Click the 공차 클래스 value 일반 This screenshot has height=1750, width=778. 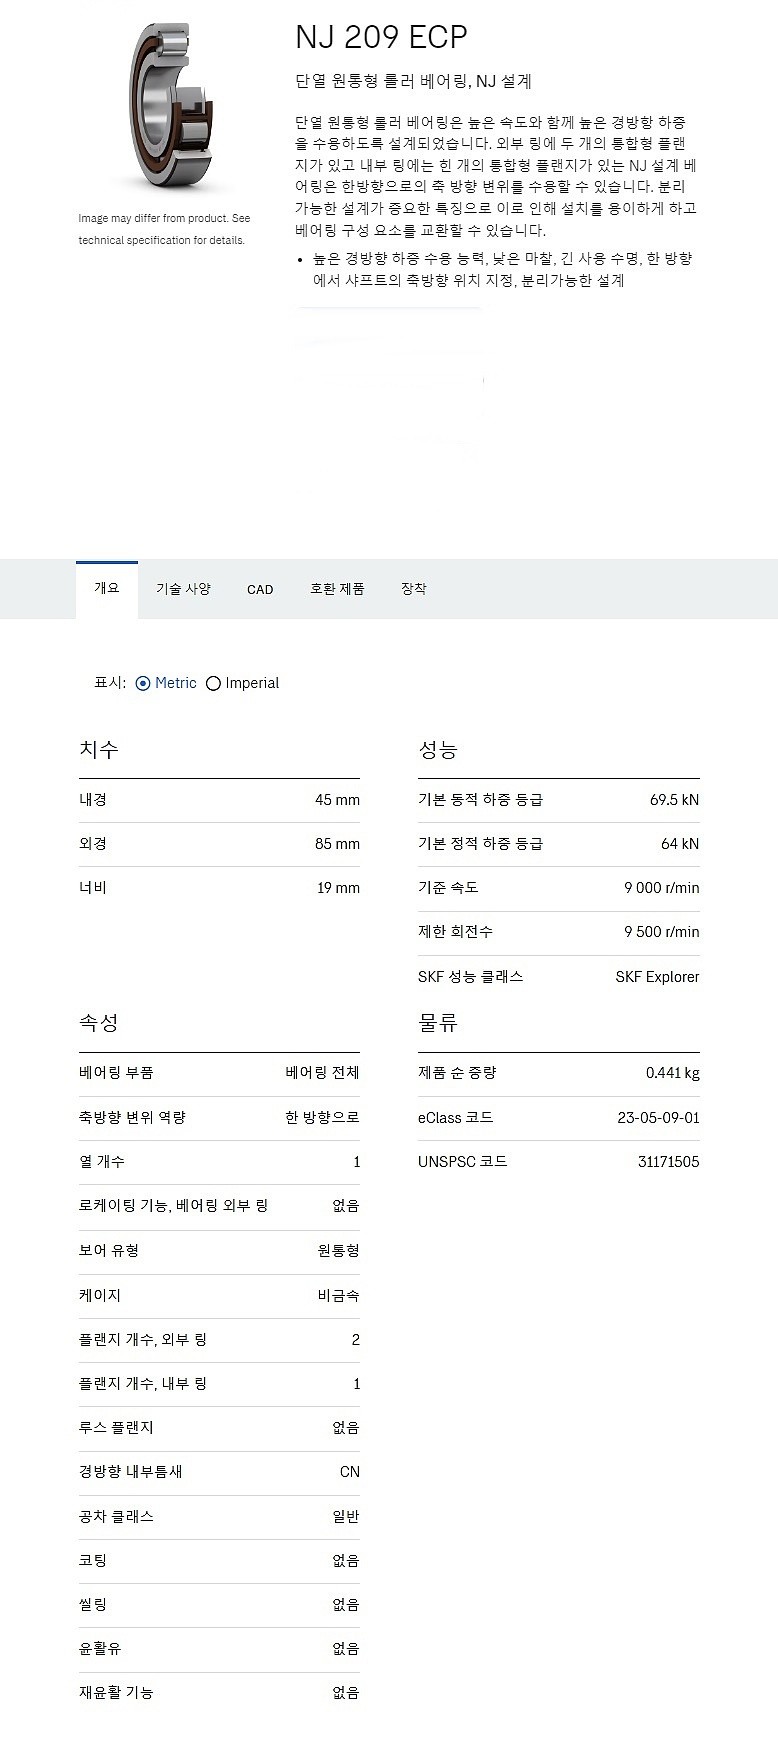tap(346, 1517)
